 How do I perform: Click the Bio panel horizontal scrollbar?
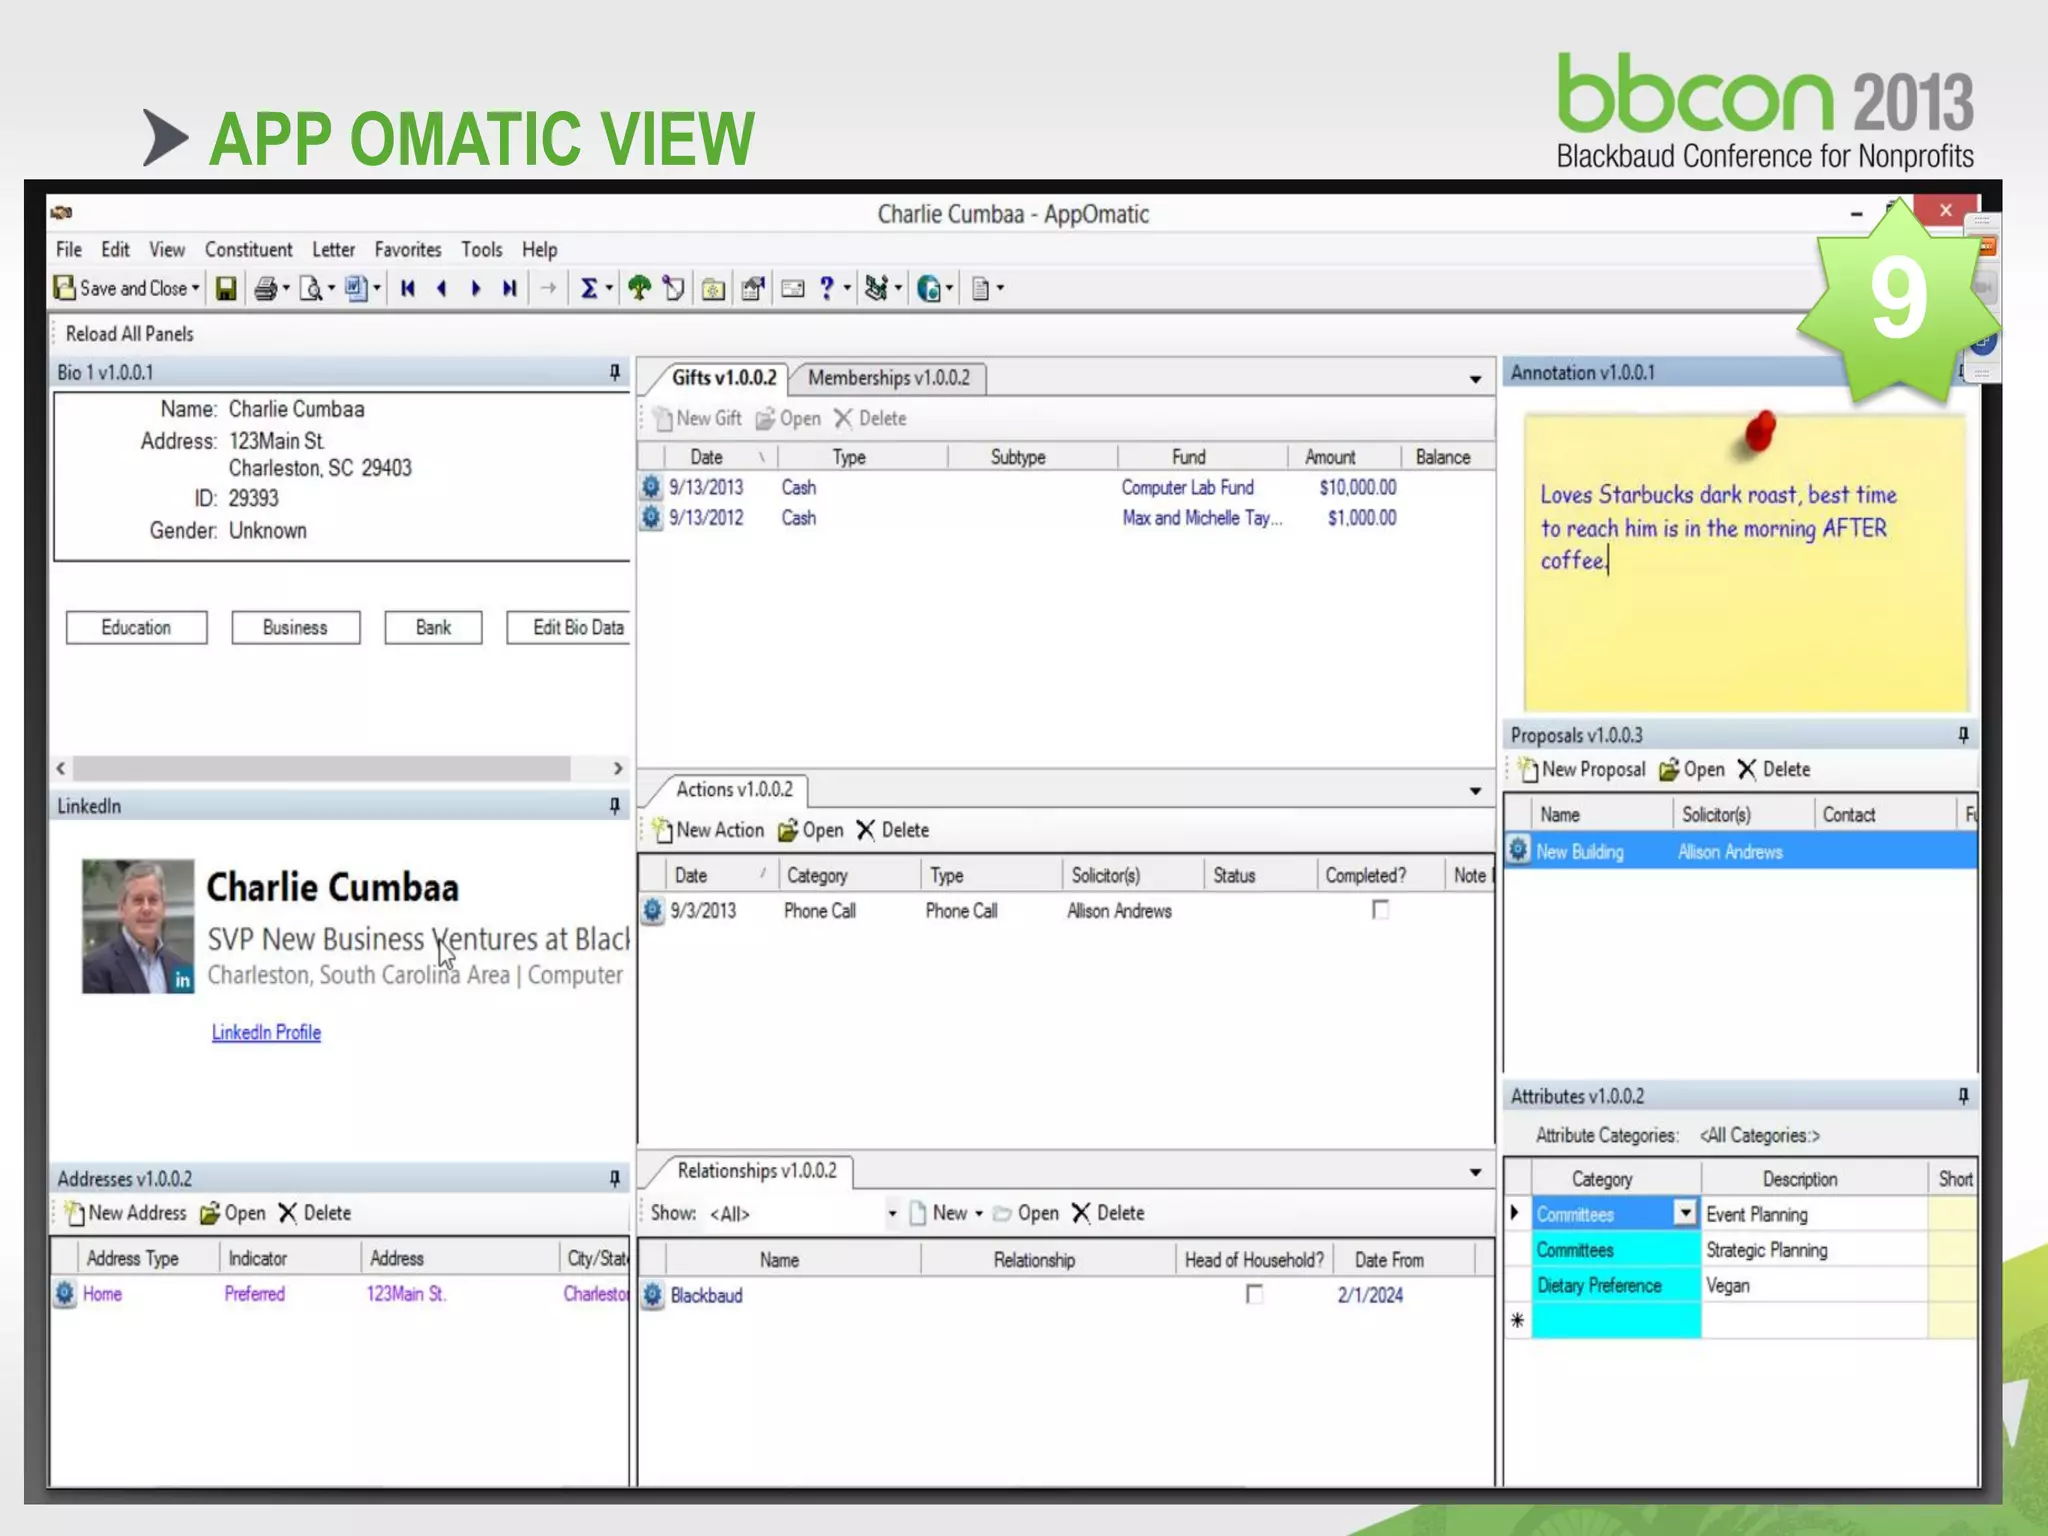tap(321, 768)
